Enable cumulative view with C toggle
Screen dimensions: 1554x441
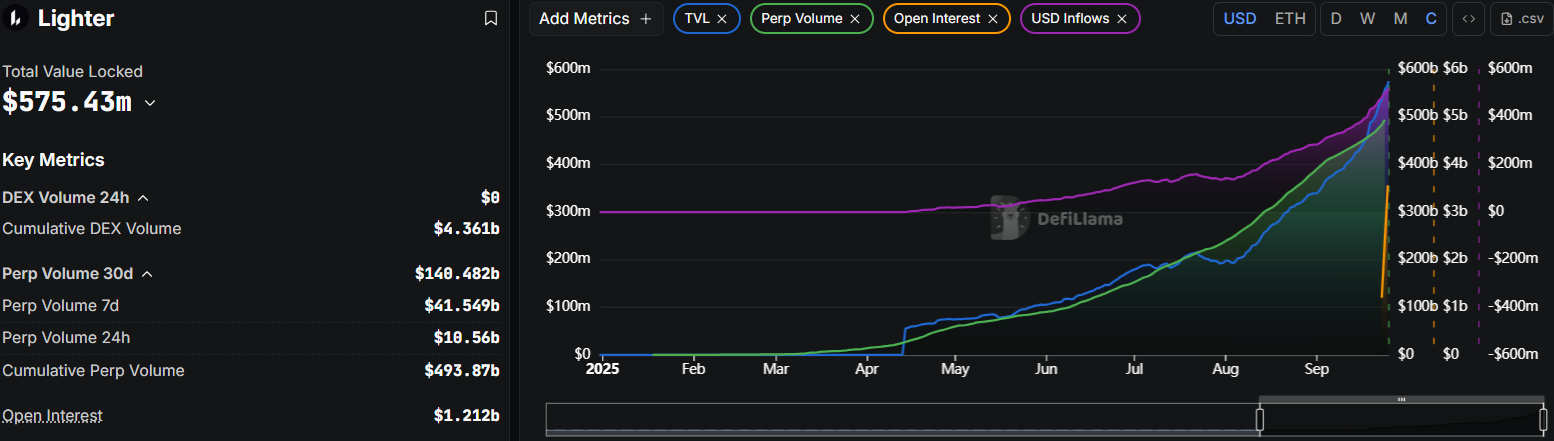pos(1431,19)
